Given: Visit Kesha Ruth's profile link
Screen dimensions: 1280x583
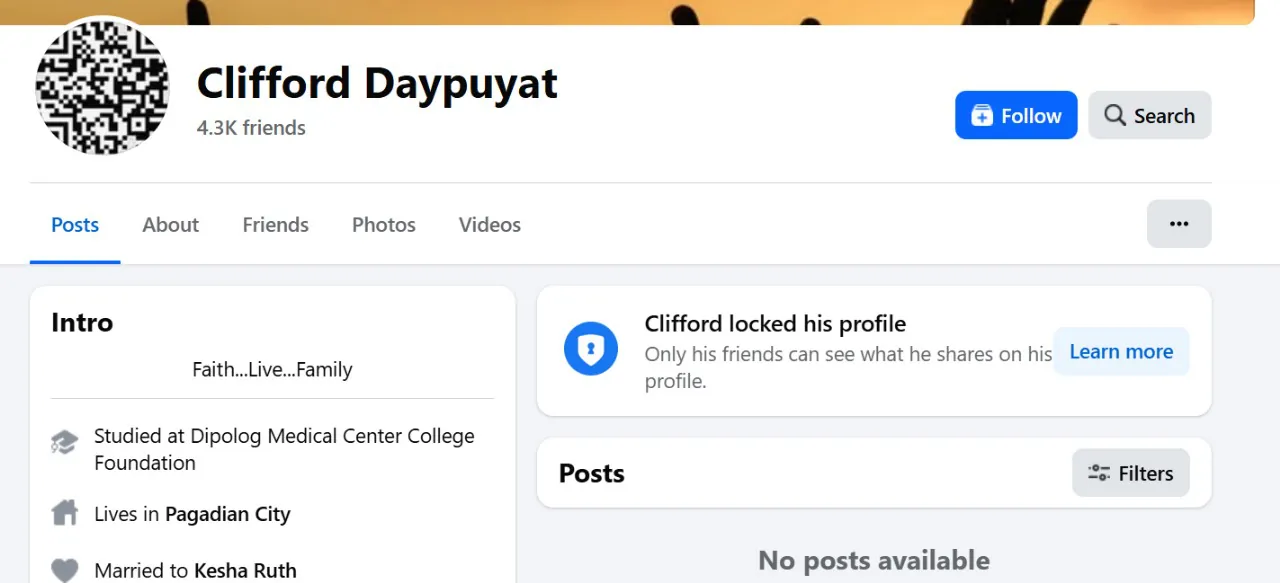Looking at the screenshot, I should click(x=245, y=571).
